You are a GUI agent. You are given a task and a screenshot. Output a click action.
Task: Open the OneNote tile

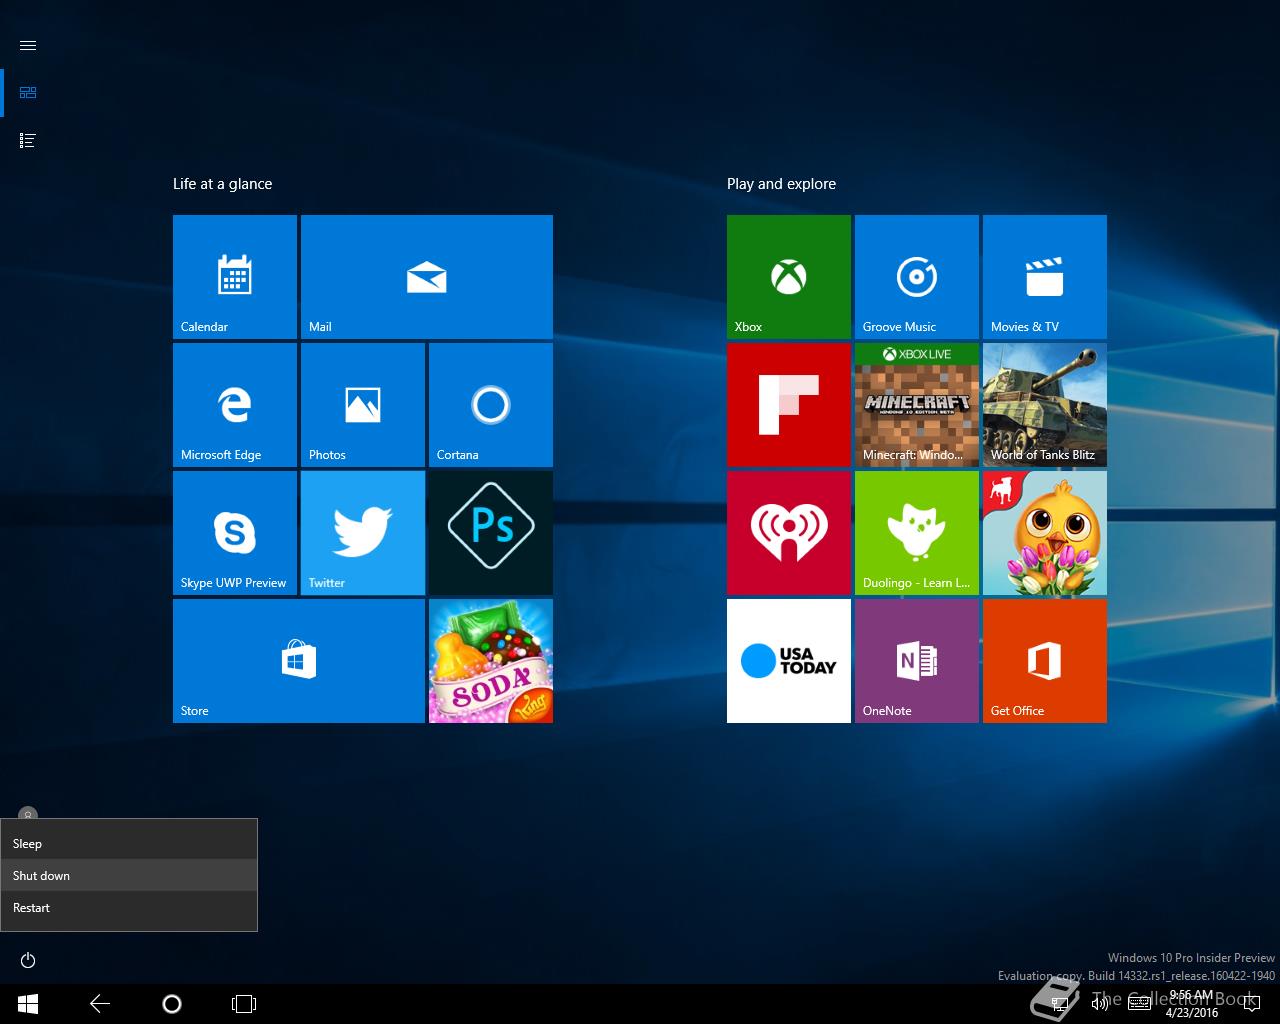(x=916, y=661)
